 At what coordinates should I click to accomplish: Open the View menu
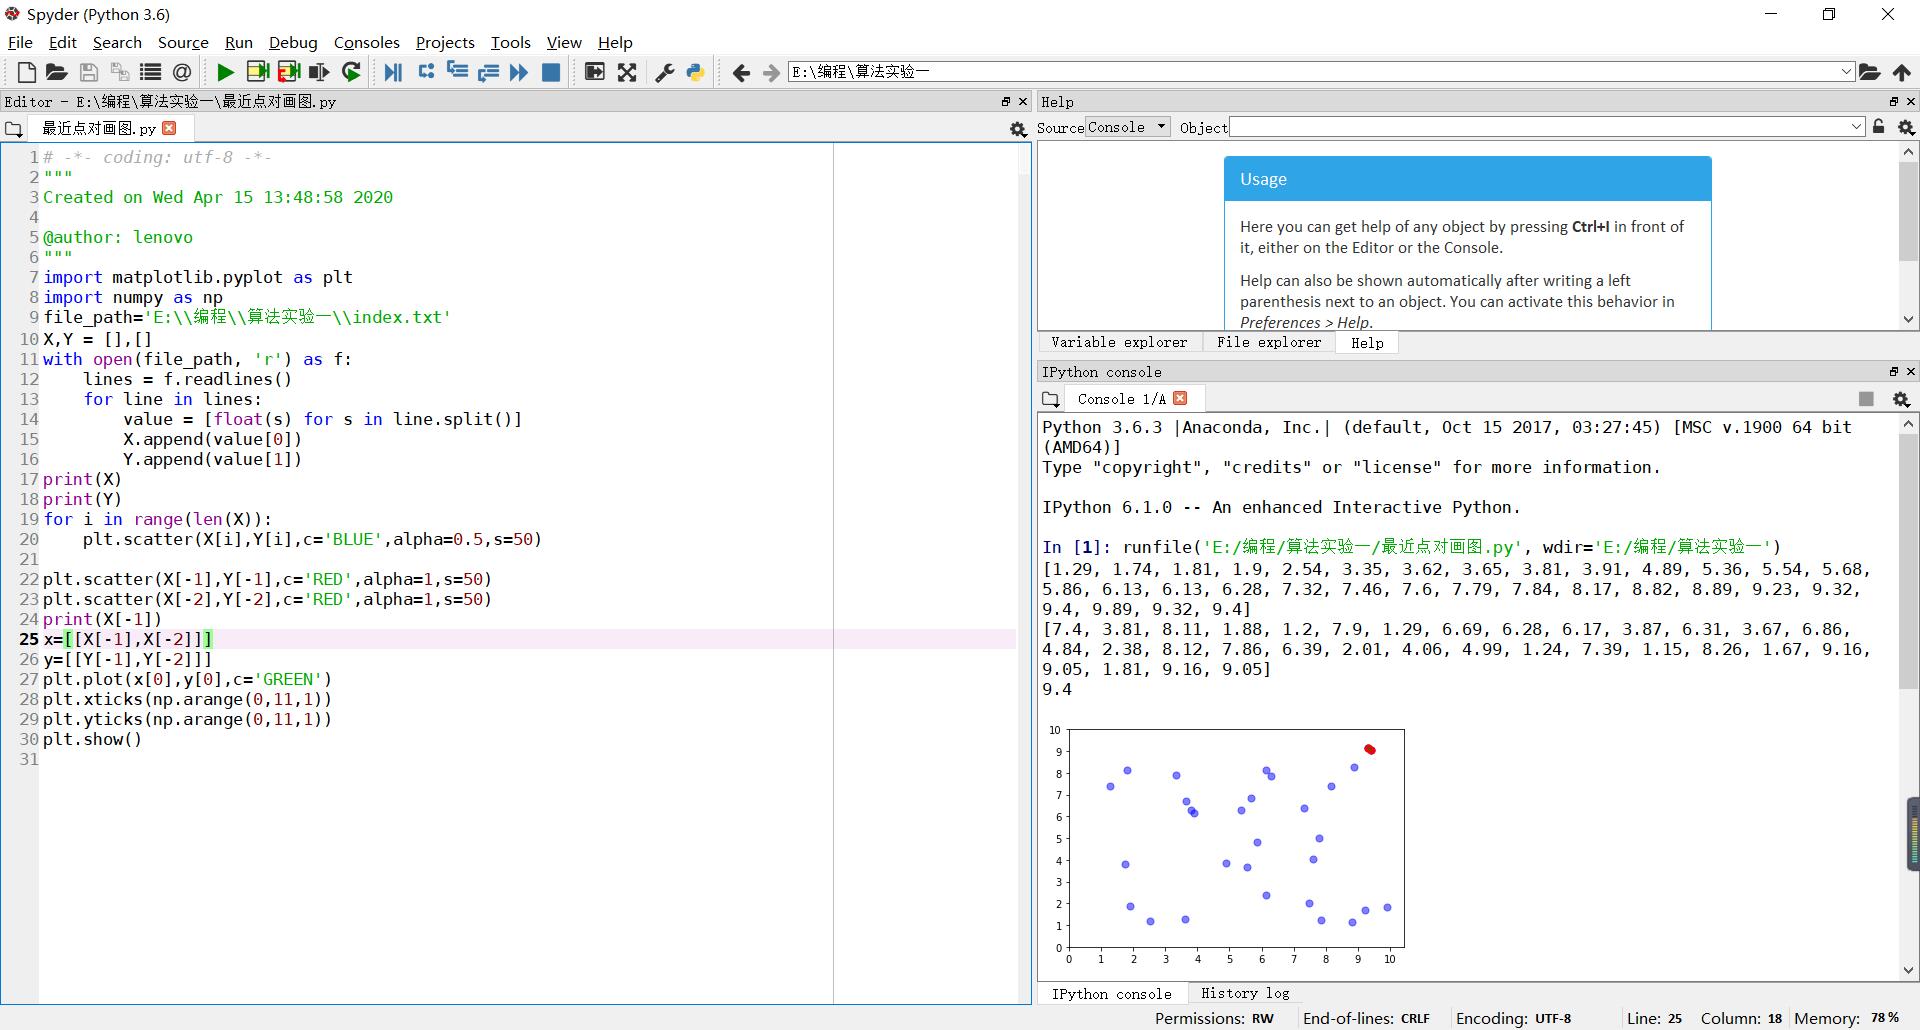point(564,42)
